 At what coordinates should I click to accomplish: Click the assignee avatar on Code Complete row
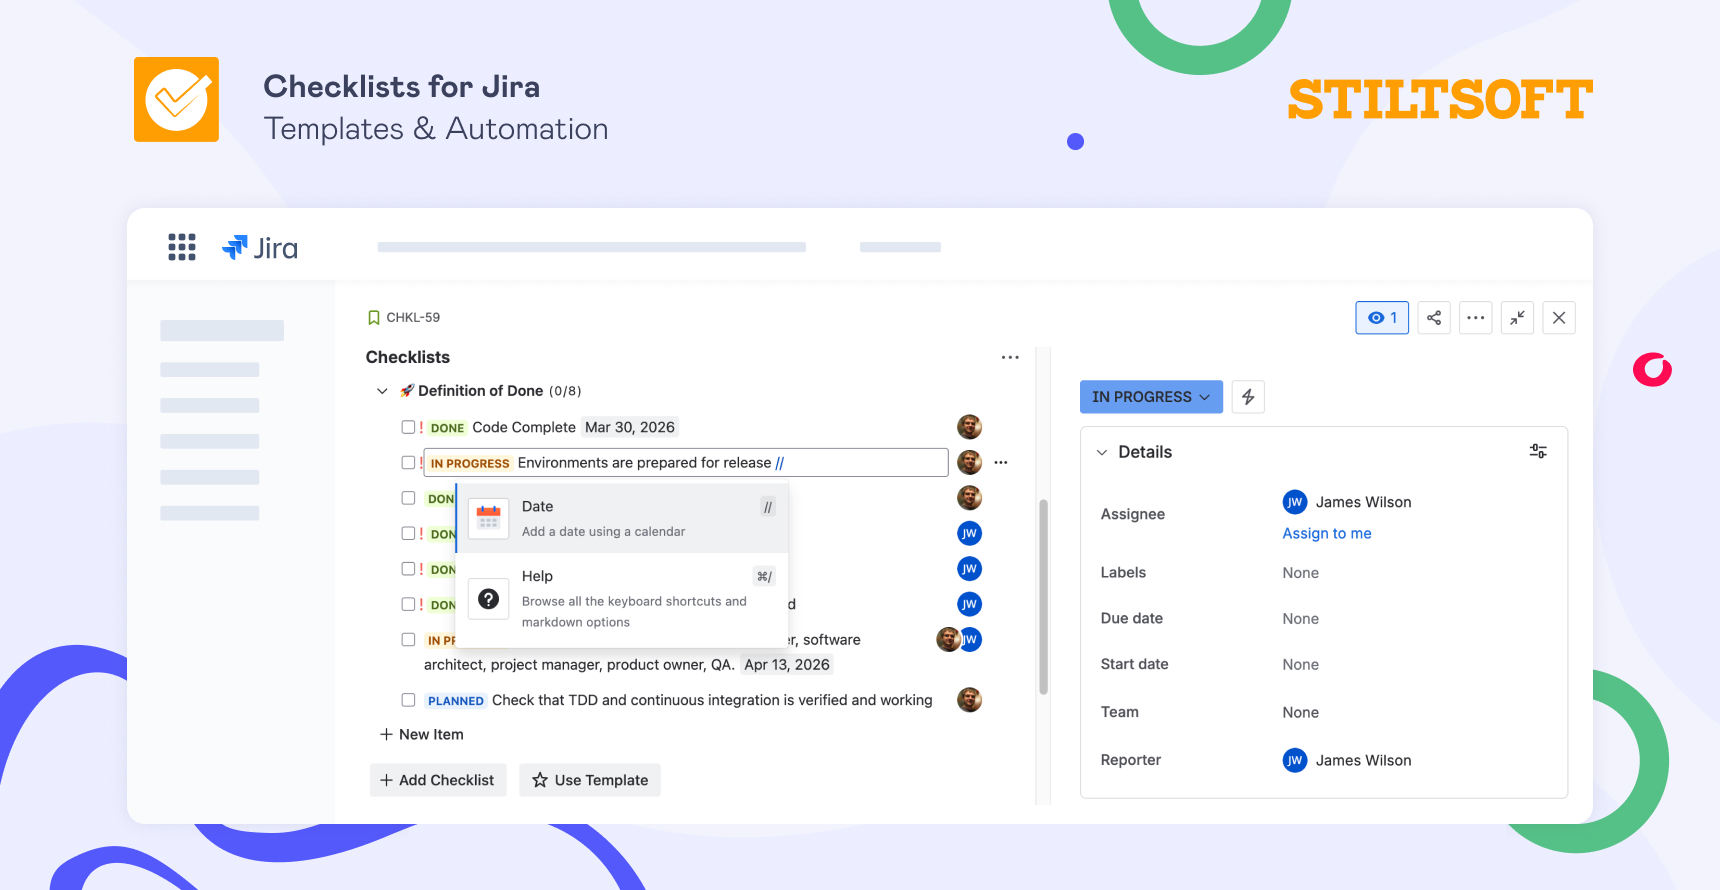point(969,427)
